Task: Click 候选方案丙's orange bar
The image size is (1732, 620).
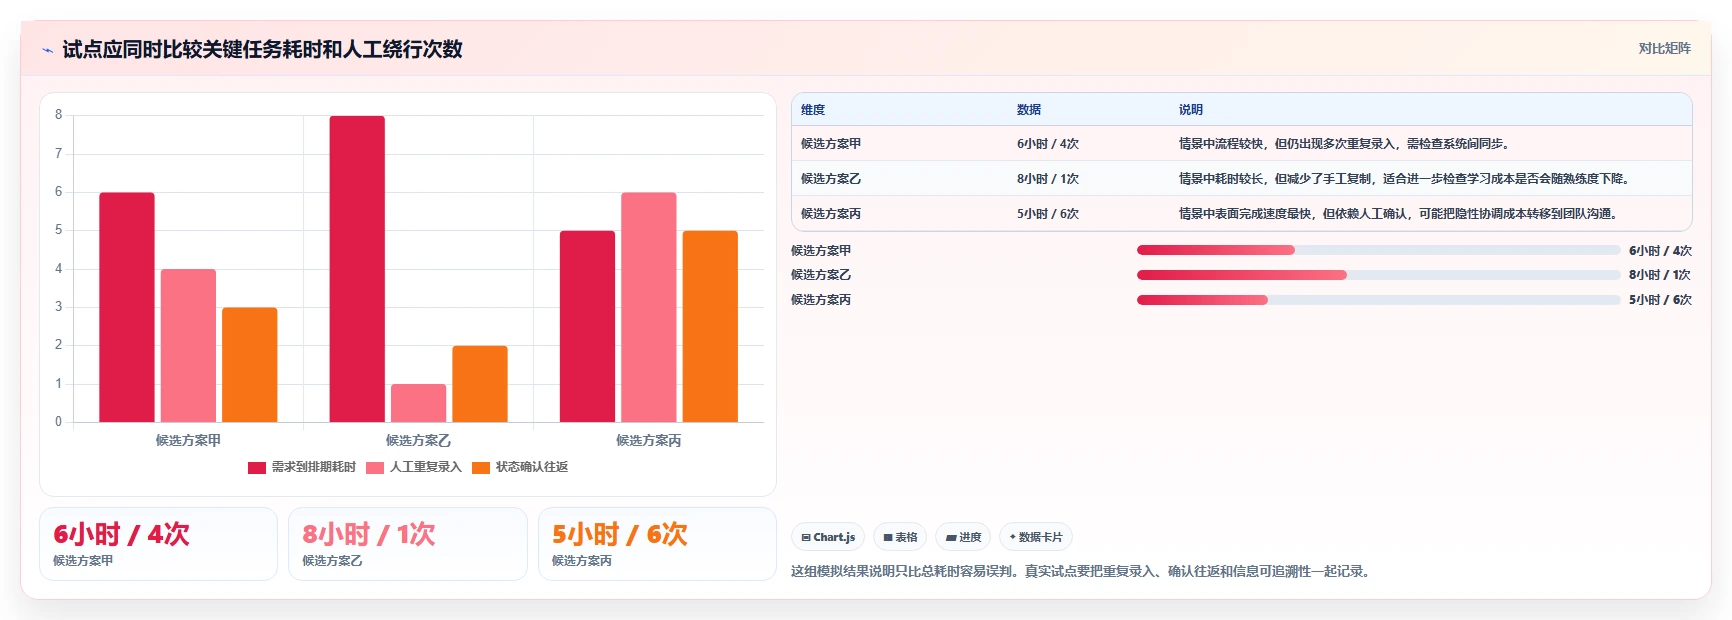Action: [710, 327]
